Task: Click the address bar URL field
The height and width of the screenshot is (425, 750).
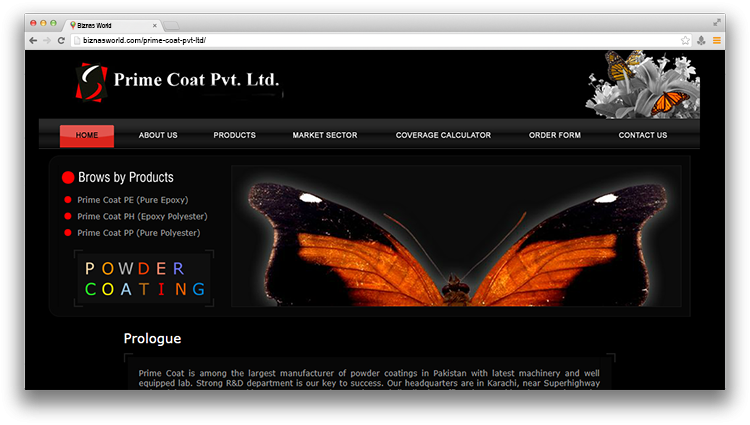Action: pyautogui.click(x=370, y=40)
